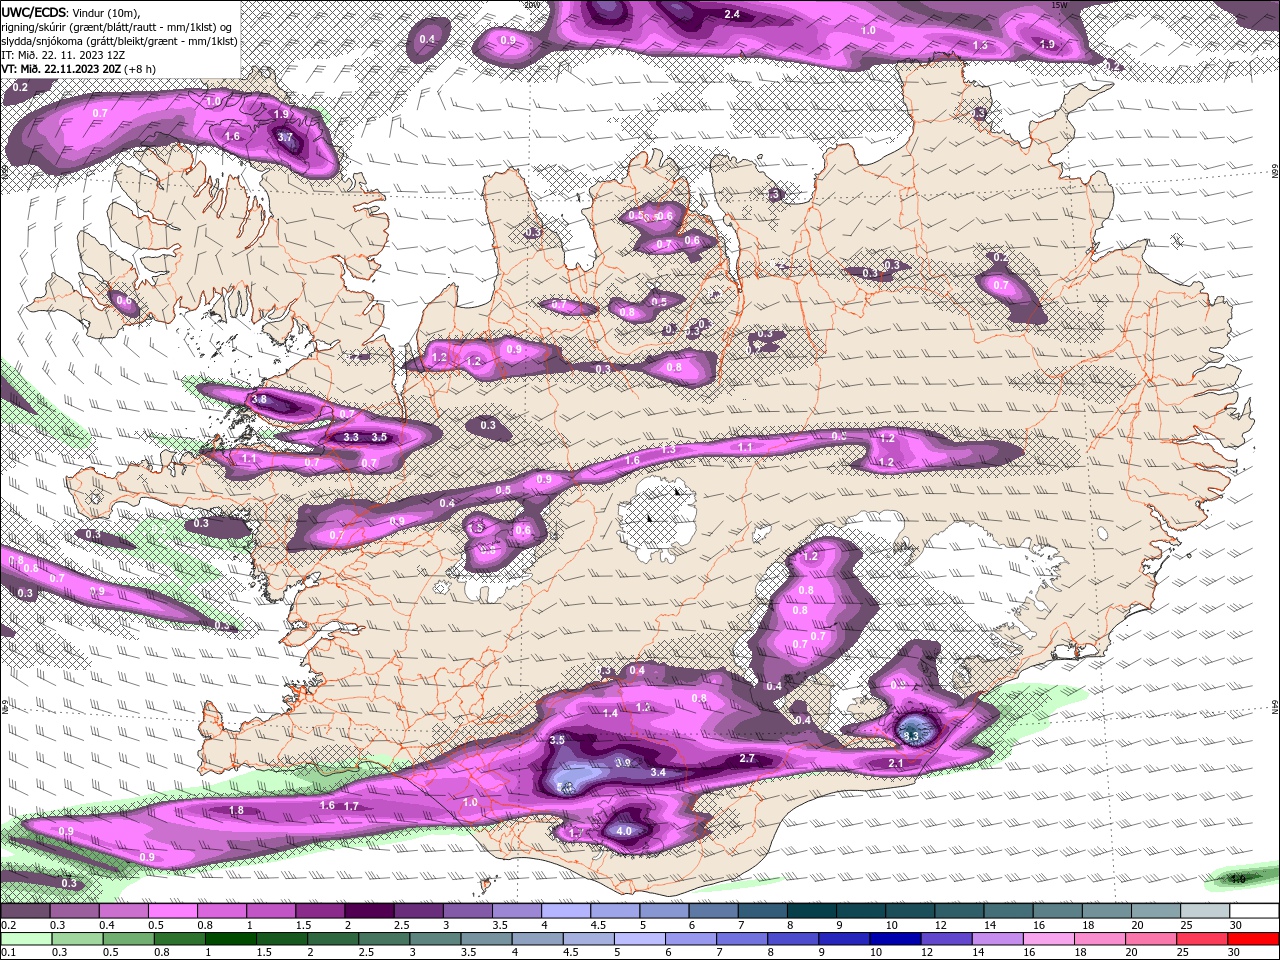1280x960 pixels.
Task: Click the 14 label in the rain scale legend
Action: click(978, 952)
